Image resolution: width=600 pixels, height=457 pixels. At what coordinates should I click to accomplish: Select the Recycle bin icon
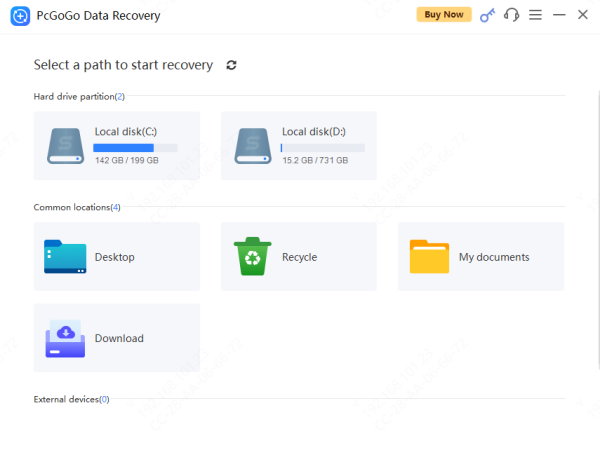[251, 257]
